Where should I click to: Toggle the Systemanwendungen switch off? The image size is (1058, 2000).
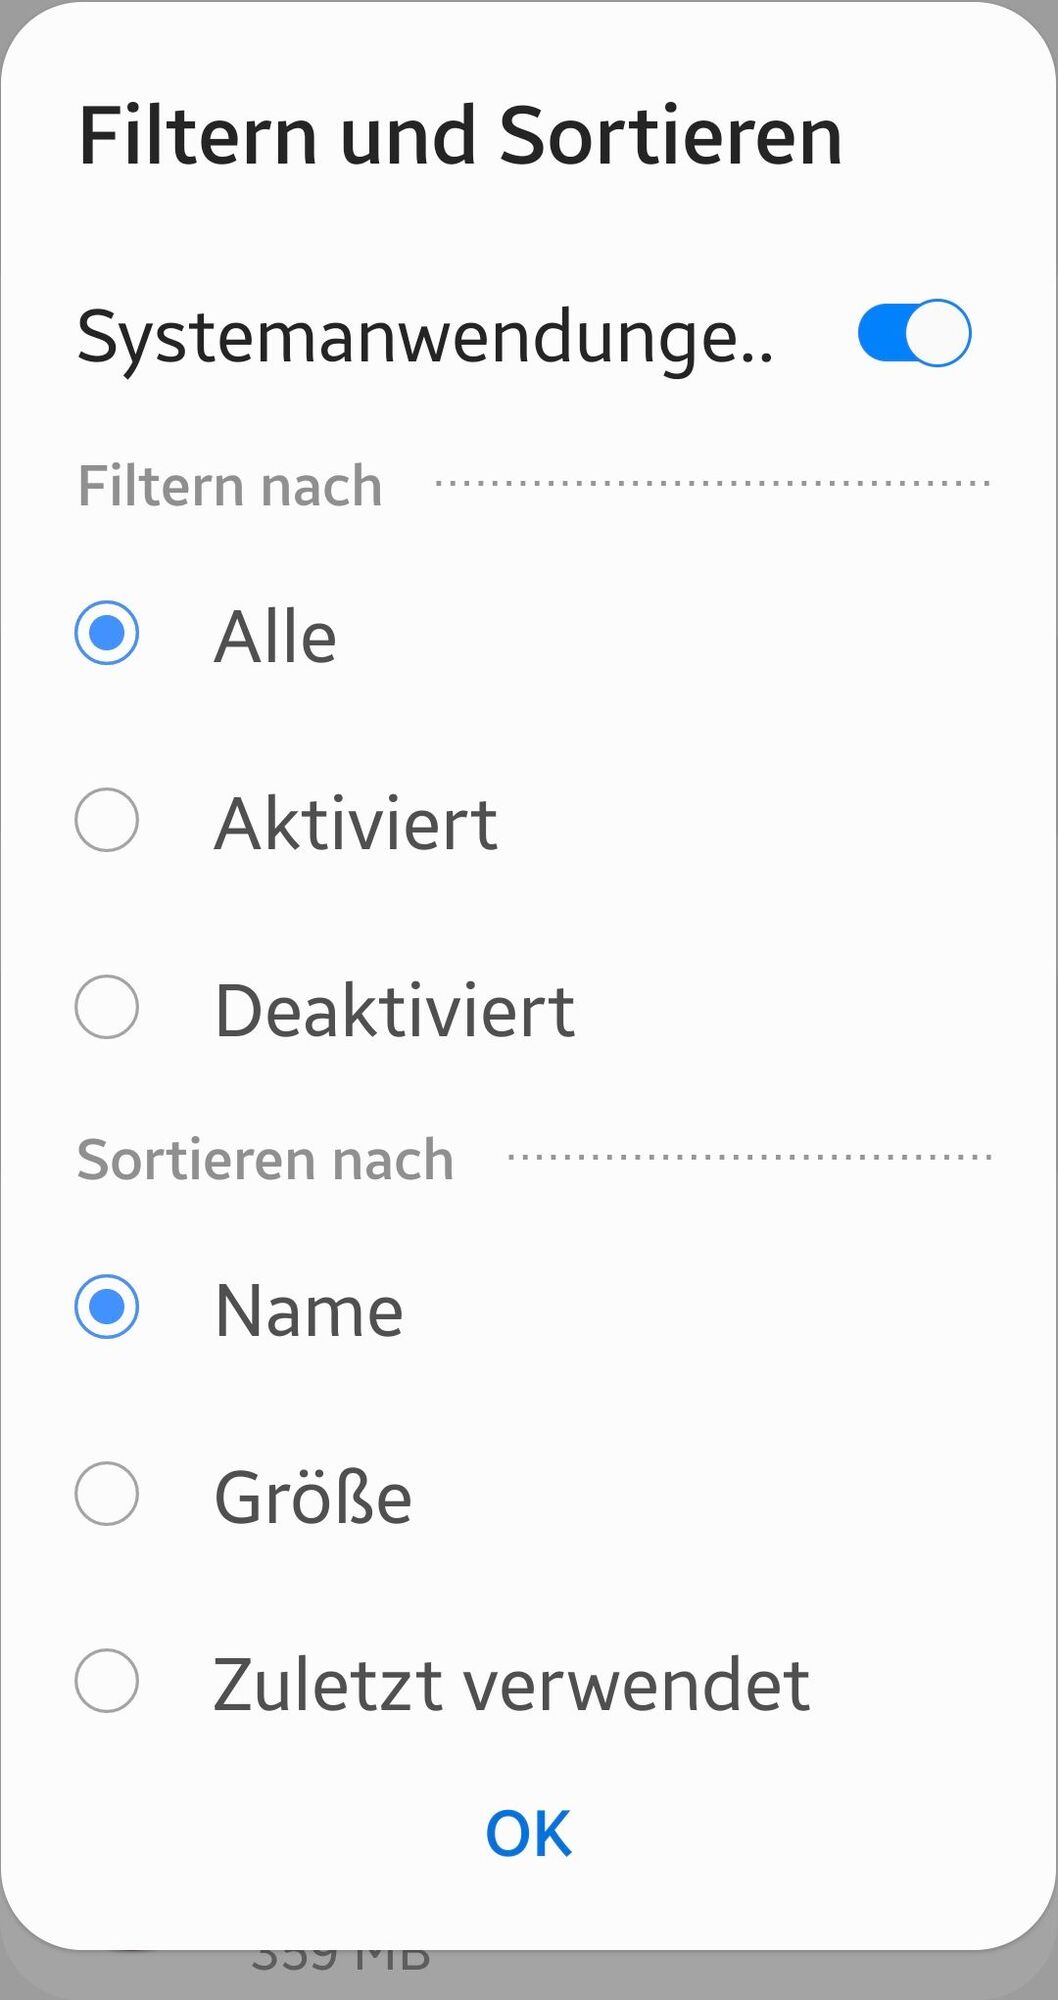coord(914,333)
